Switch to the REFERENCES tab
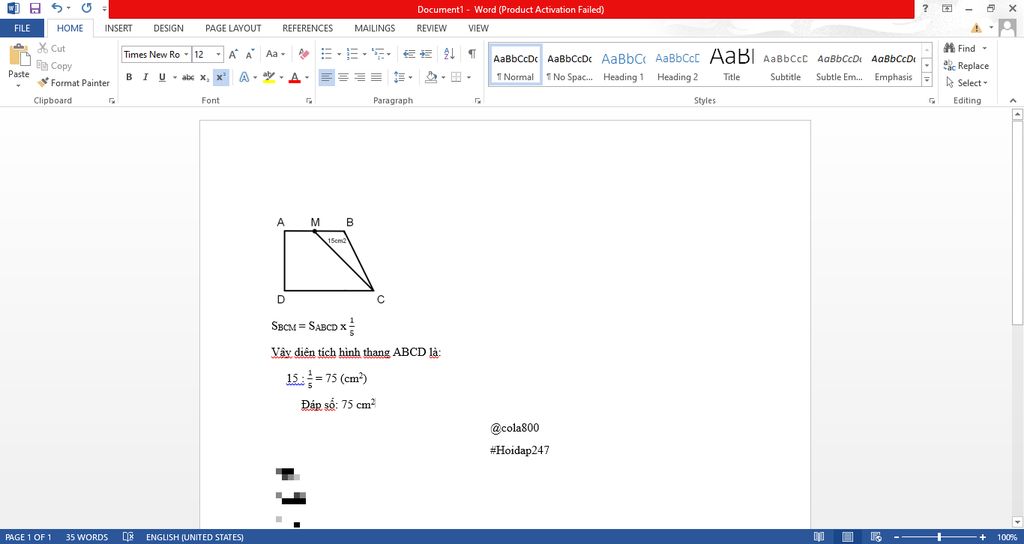1024x544 pixels. pyautogui.click(x=308, y=28)
